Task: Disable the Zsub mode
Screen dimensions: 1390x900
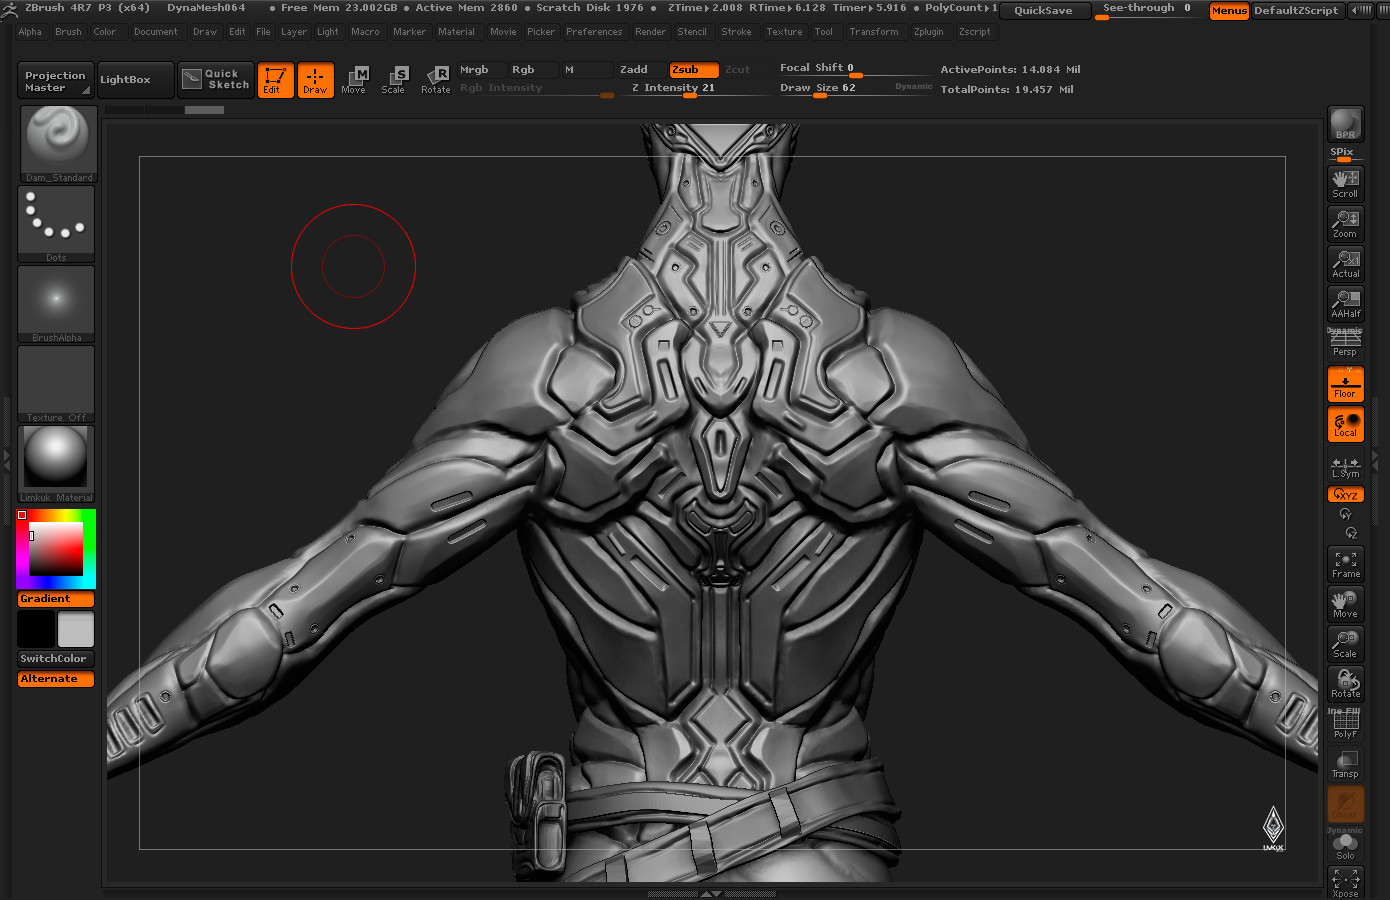Action: tap(694, 70)
